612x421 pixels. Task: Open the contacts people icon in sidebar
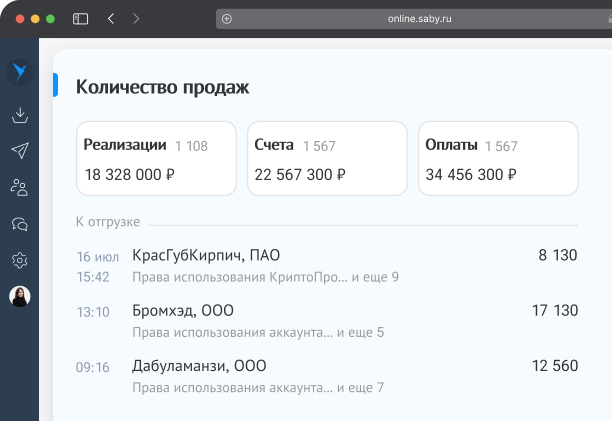tap(19, 187)
